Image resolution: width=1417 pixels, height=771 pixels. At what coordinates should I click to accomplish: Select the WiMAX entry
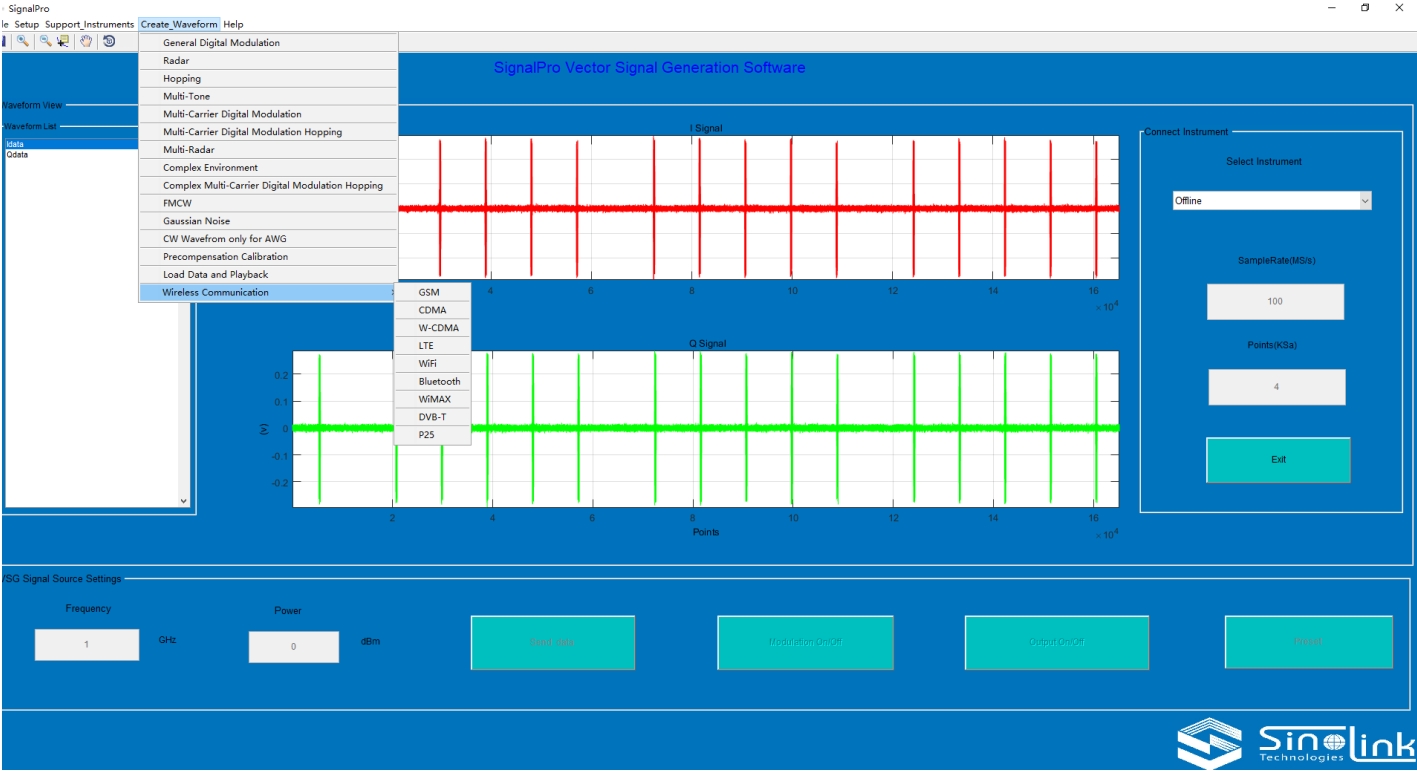(x=432, y=400)
